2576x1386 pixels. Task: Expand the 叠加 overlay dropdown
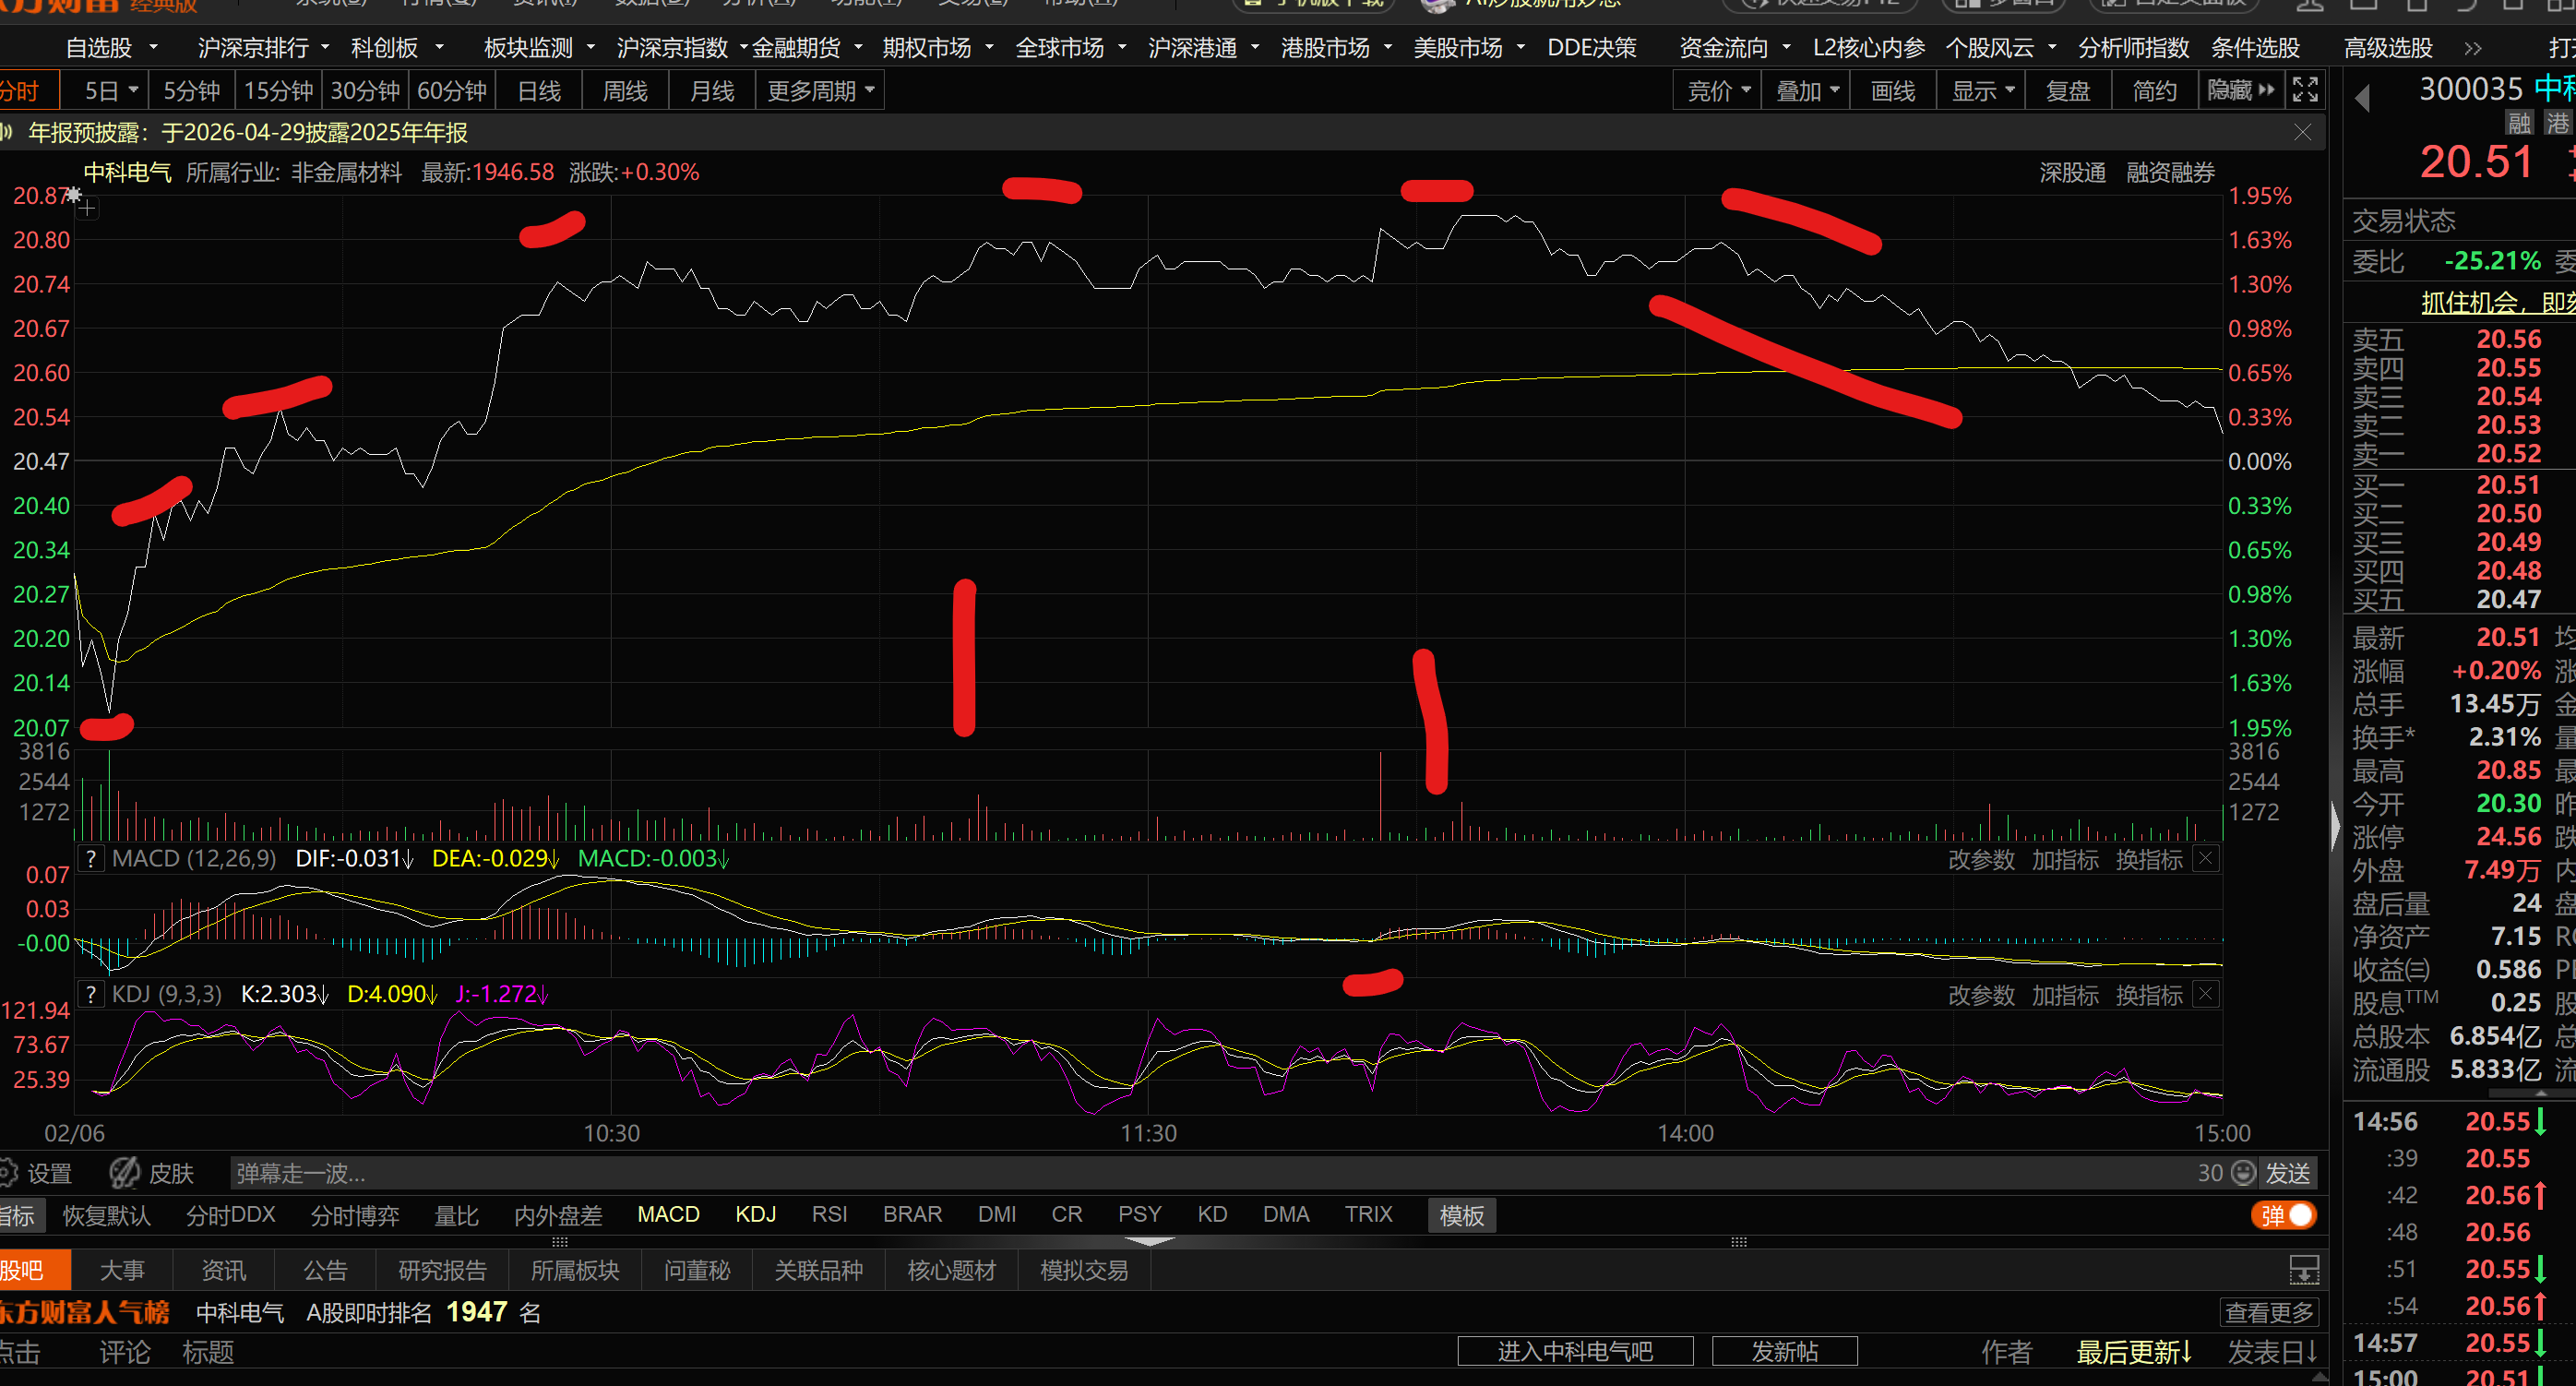[1806, 91]
